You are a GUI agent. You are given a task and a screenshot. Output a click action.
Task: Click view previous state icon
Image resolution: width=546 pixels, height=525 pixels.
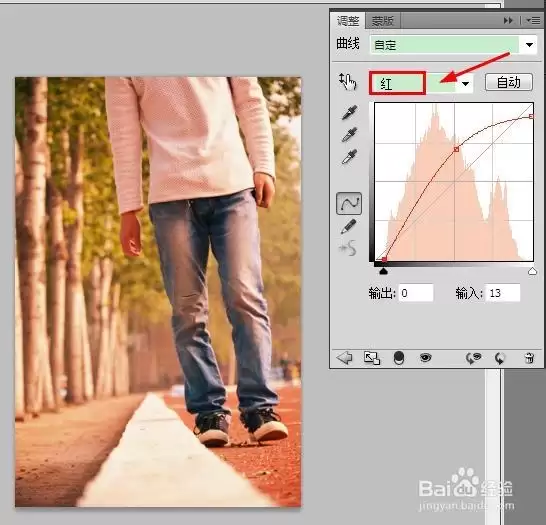pyautogui.click(x=473, y=358)
